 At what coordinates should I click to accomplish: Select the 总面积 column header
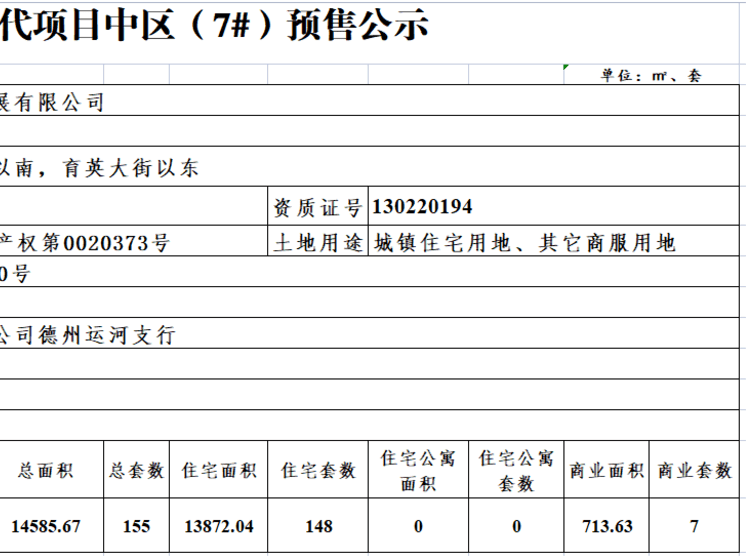tap(45, 470)
